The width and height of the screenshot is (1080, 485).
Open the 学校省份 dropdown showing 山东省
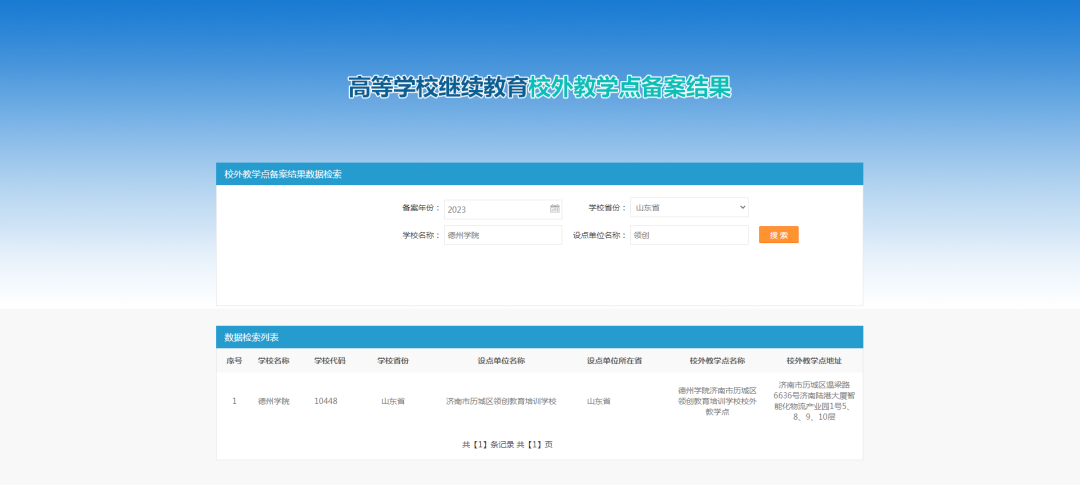coord(689,207)
